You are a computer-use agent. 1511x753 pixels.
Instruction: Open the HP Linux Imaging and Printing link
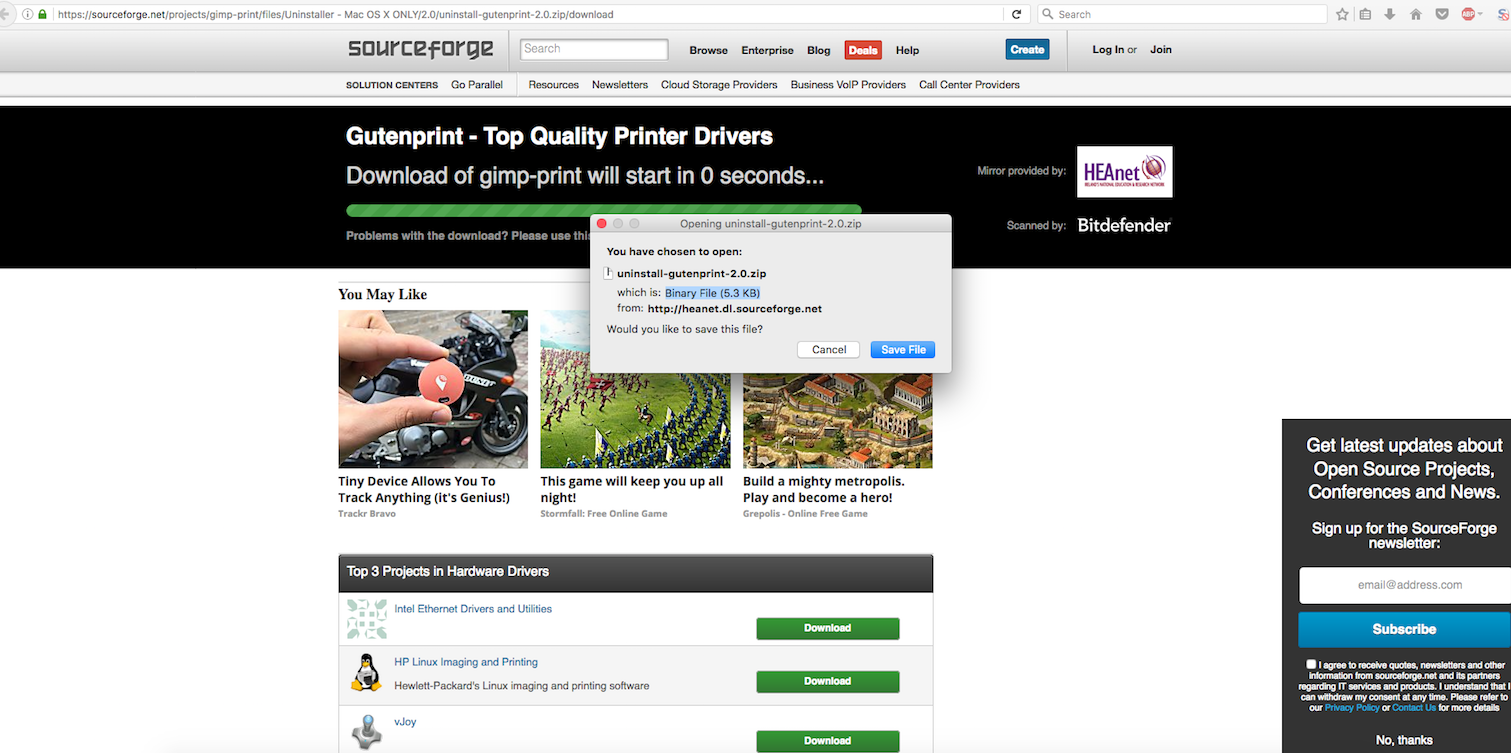(x=466, y=662)
